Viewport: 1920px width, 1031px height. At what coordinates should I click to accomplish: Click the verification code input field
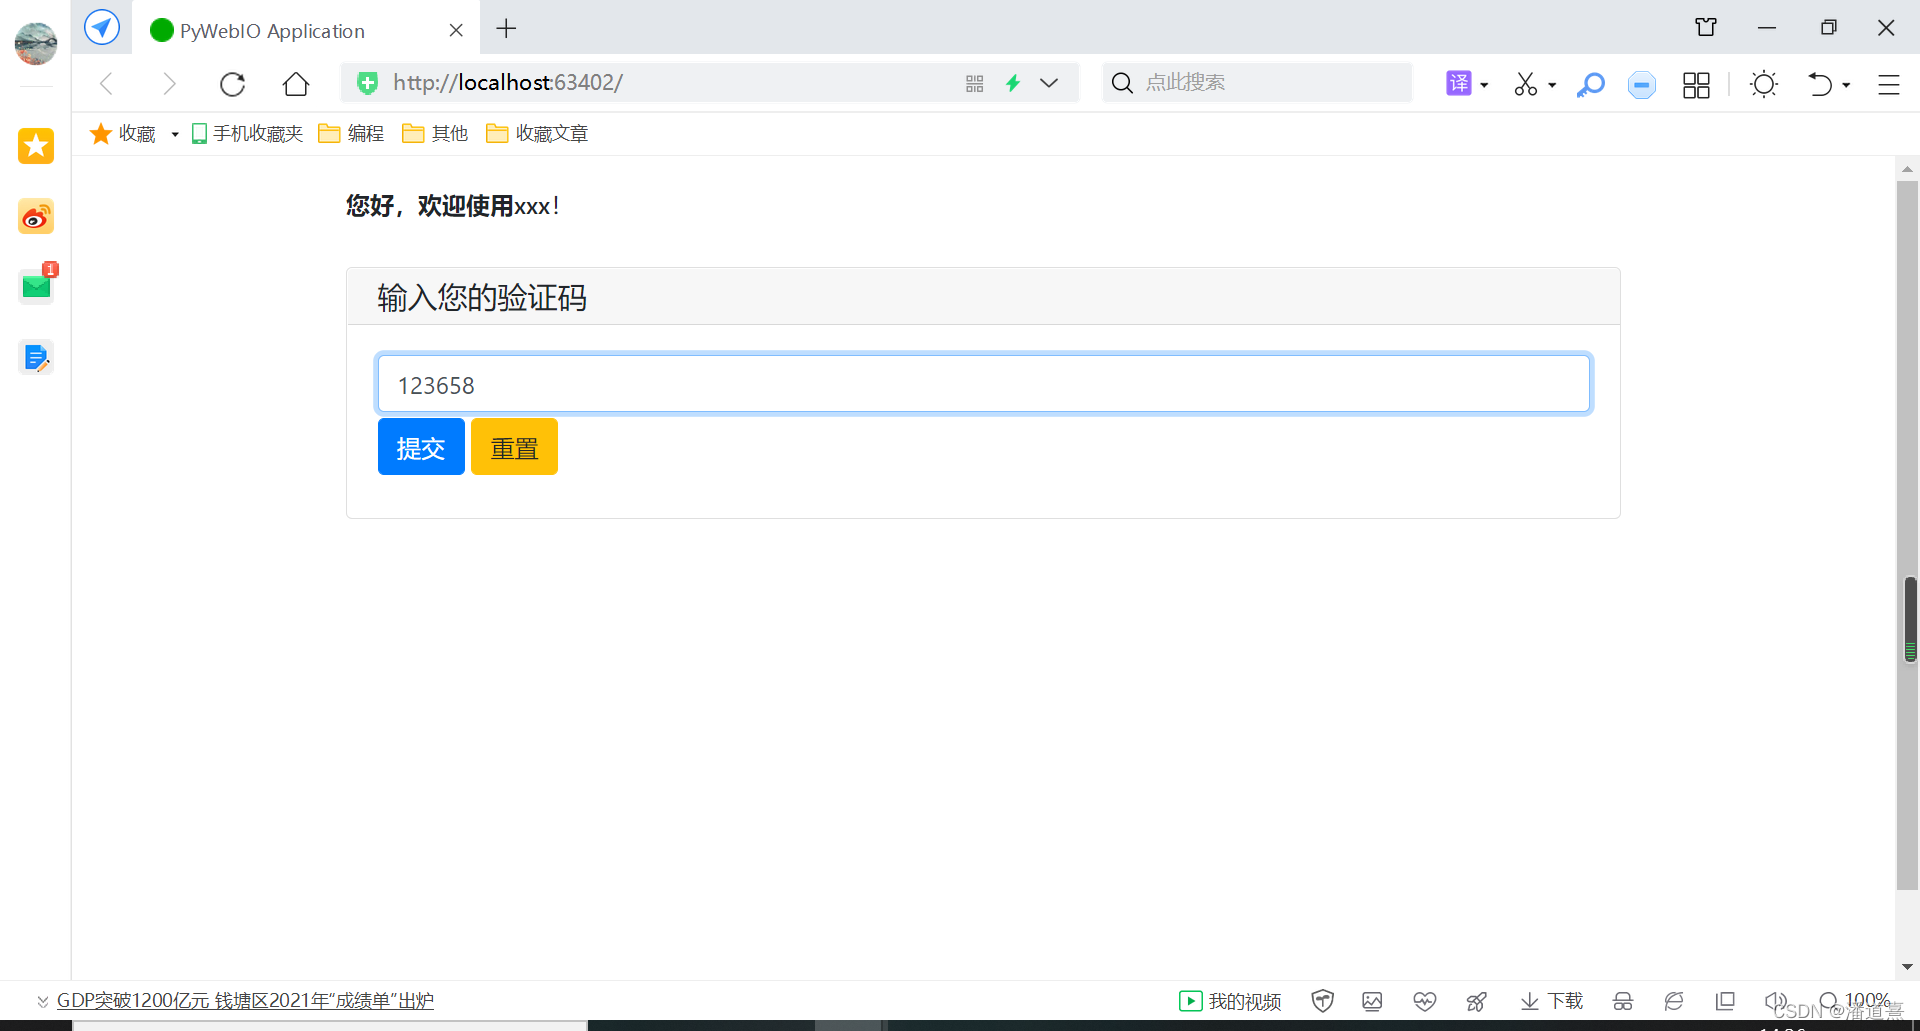pyautogui.click(x=983, y=384)
